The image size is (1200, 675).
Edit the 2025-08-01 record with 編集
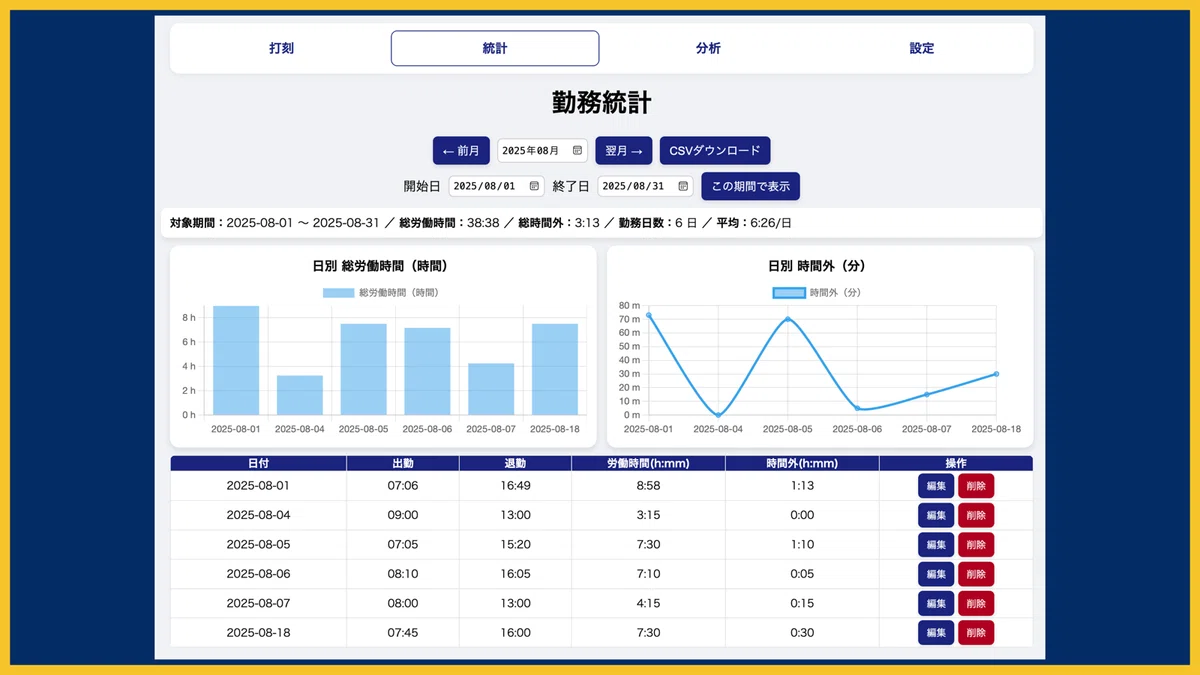tap(936, 486)
